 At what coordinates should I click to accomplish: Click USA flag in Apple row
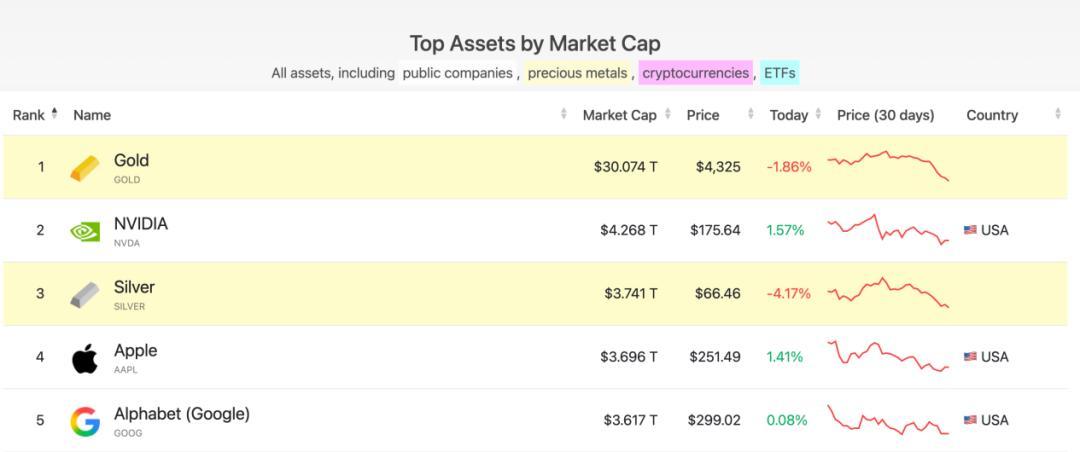point(970,357)
